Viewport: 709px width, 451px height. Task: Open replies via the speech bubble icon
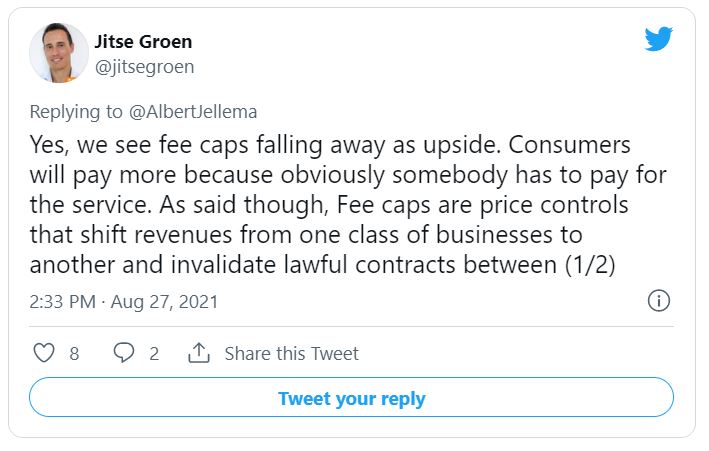123,353
